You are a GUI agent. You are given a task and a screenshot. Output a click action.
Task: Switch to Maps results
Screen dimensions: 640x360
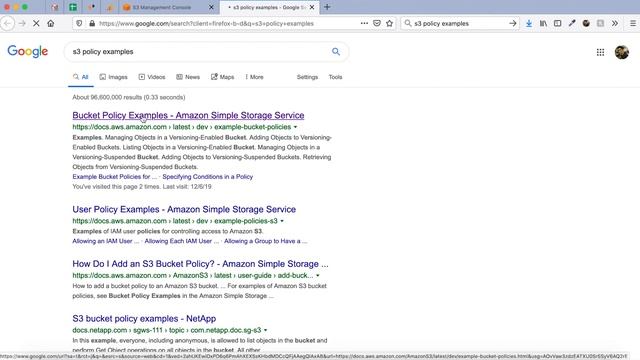[x=222, y=77]
